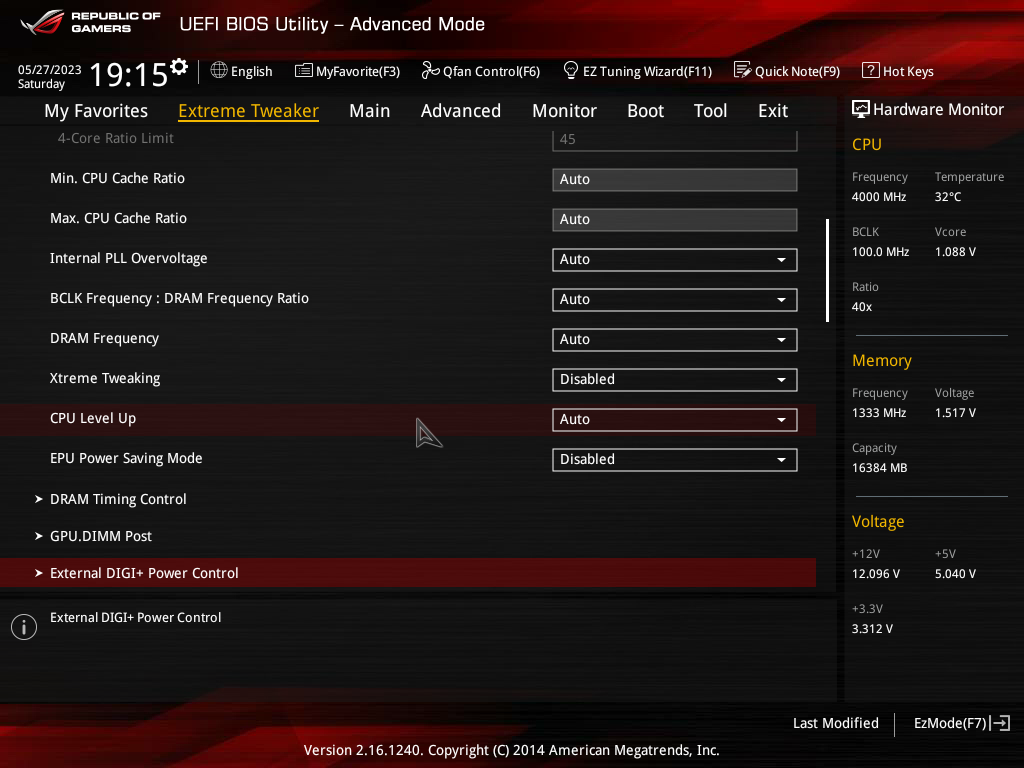The width and height of the screenshot is (1024, 768).
Task: Open the Internal PLL Overvoltage dropdown
Action: (675, 259)
